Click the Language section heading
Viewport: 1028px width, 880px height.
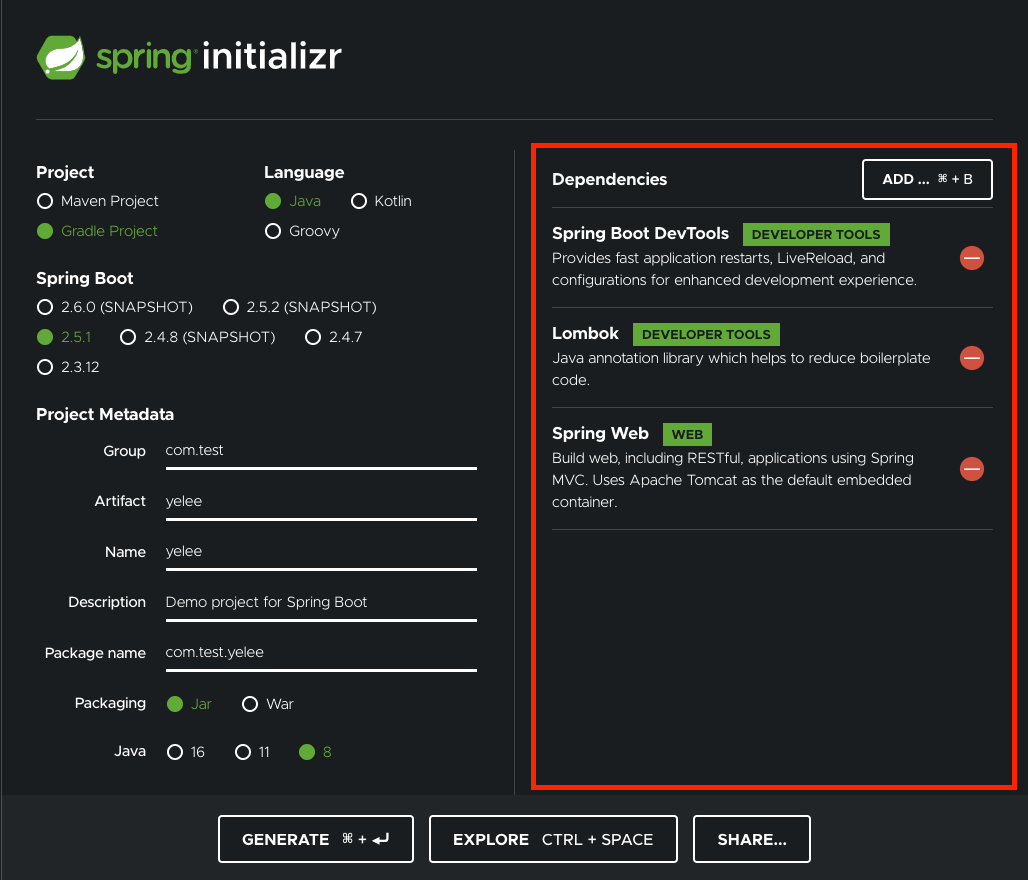[x=304, y=172]
